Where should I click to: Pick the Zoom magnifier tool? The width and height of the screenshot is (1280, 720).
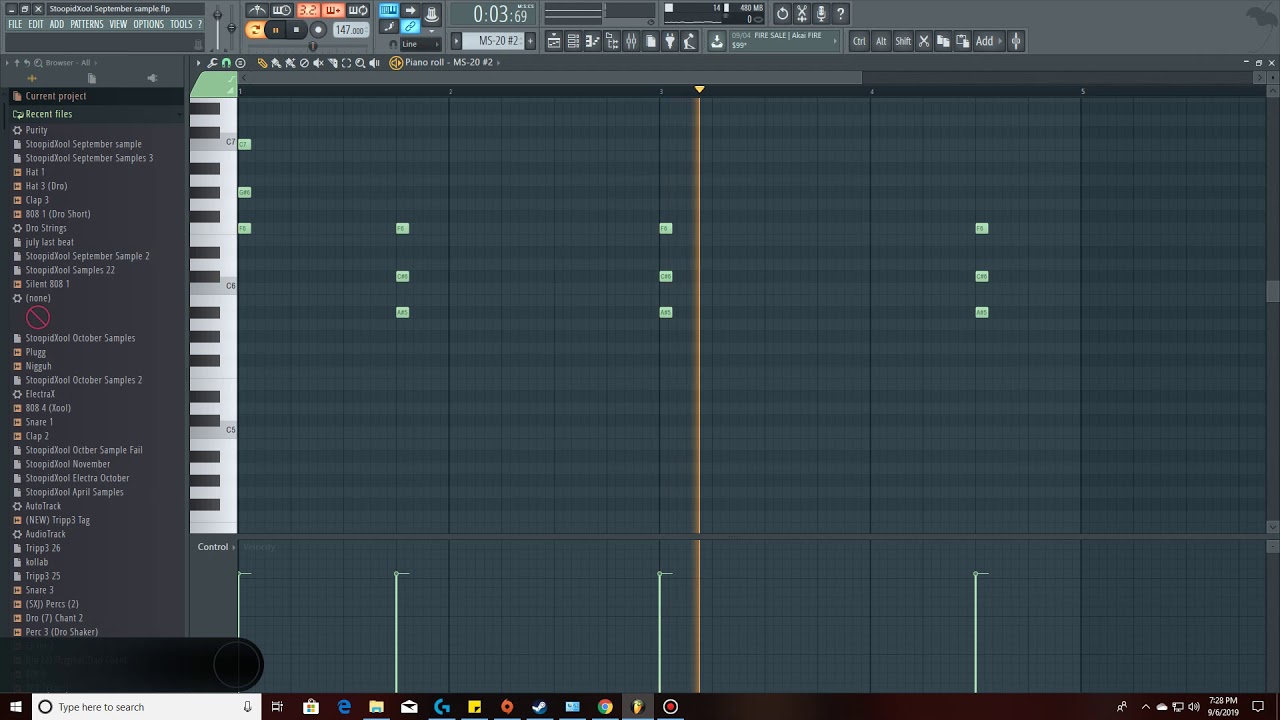pos(360,62)
